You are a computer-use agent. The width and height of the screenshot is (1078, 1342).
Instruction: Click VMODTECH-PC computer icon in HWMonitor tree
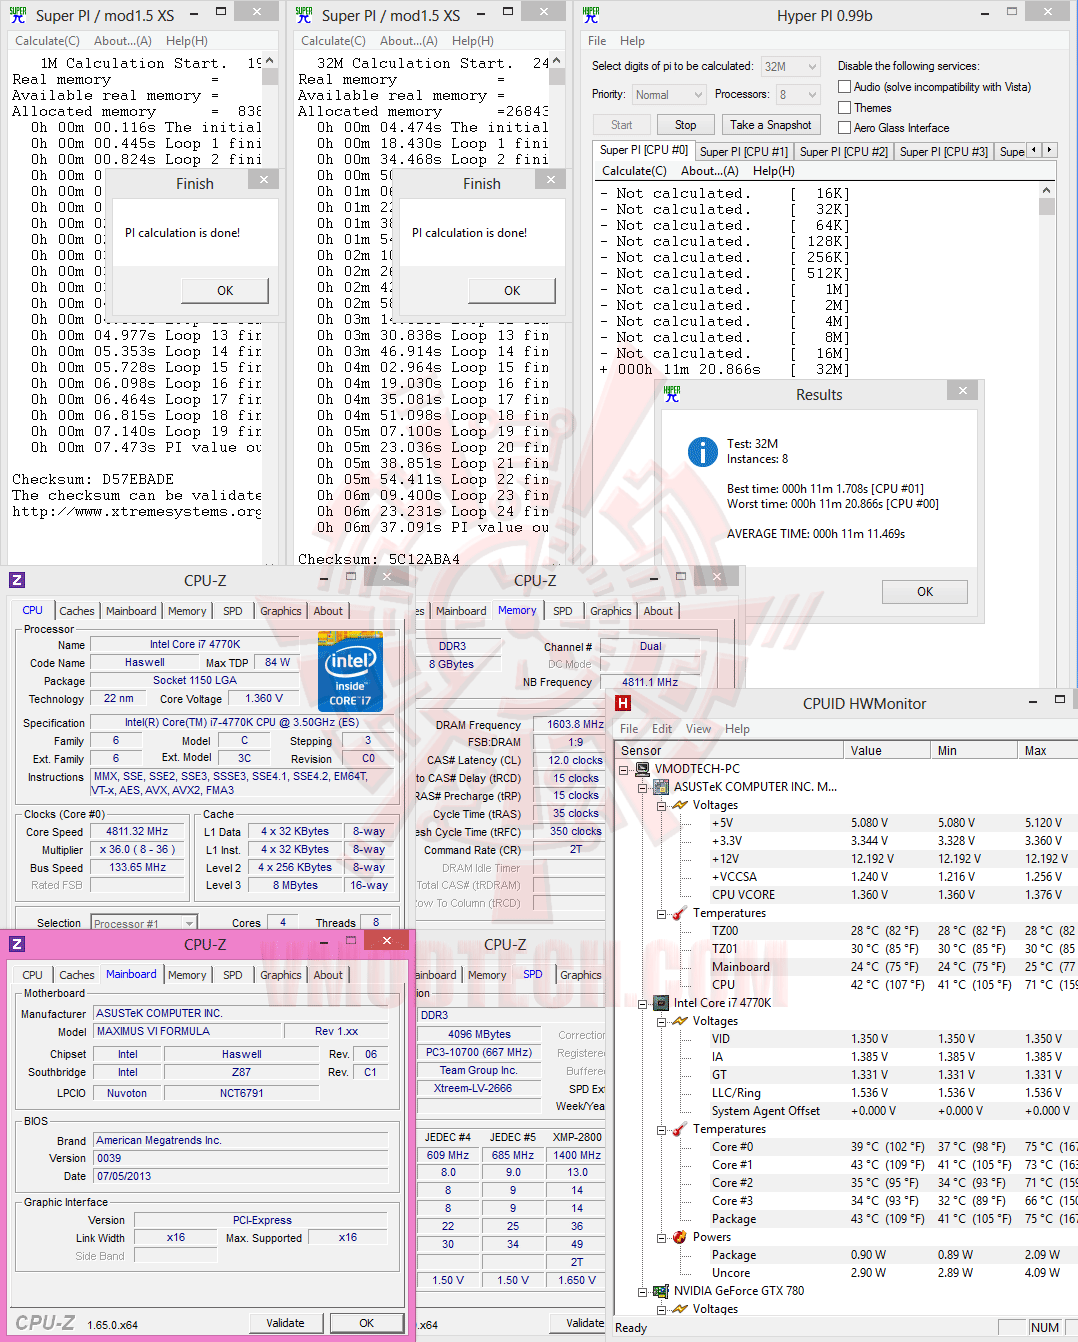(x=643, y=769)
